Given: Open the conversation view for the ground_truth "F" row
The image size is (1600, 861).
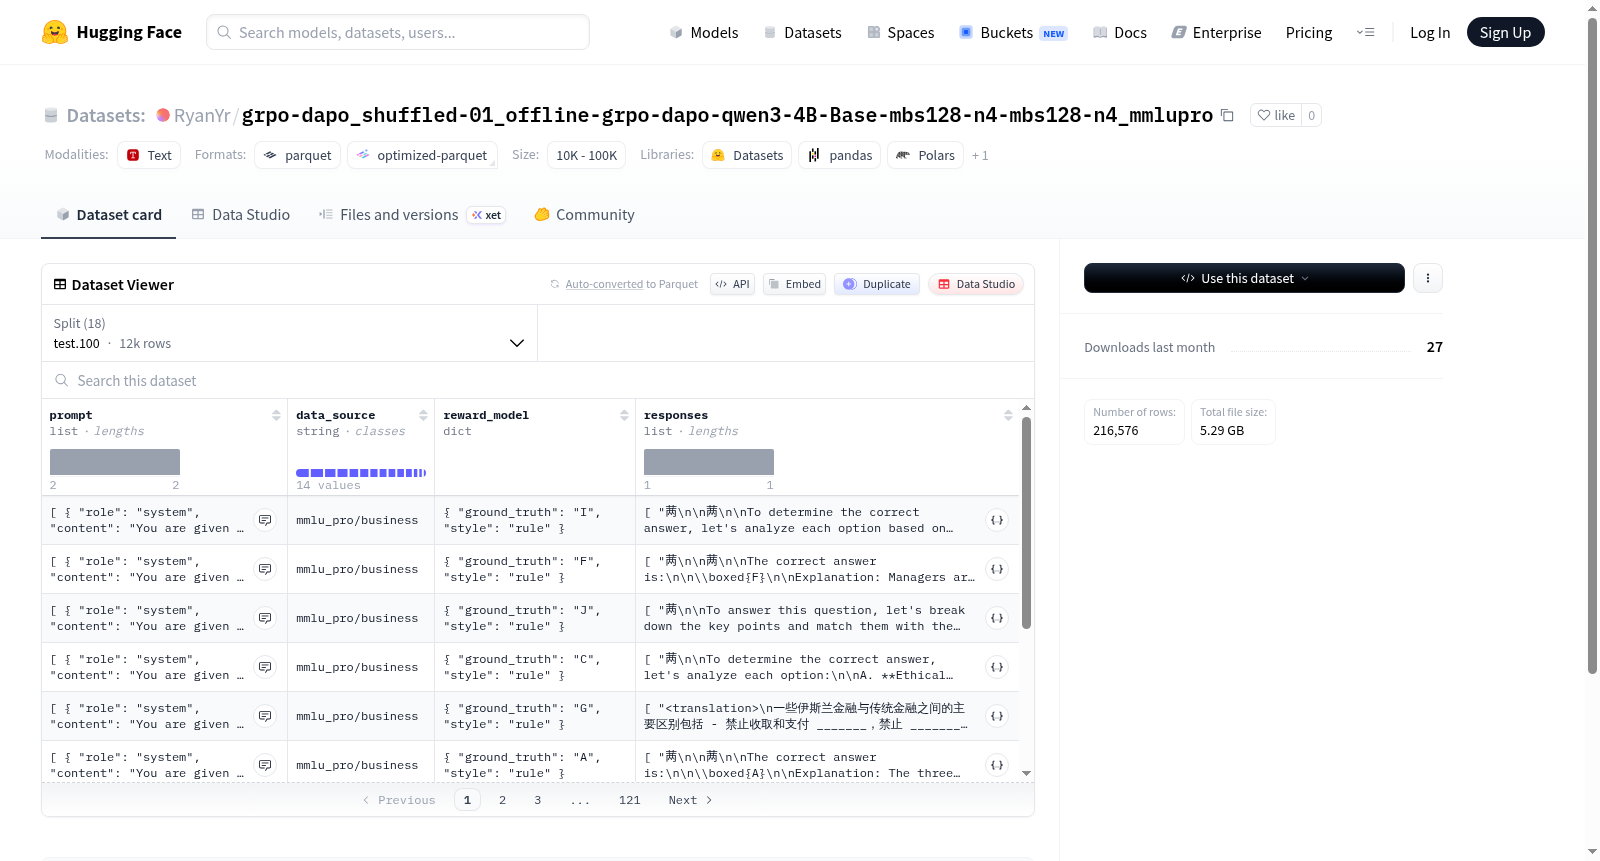Looking at the screenshot, I should point(265,569).
